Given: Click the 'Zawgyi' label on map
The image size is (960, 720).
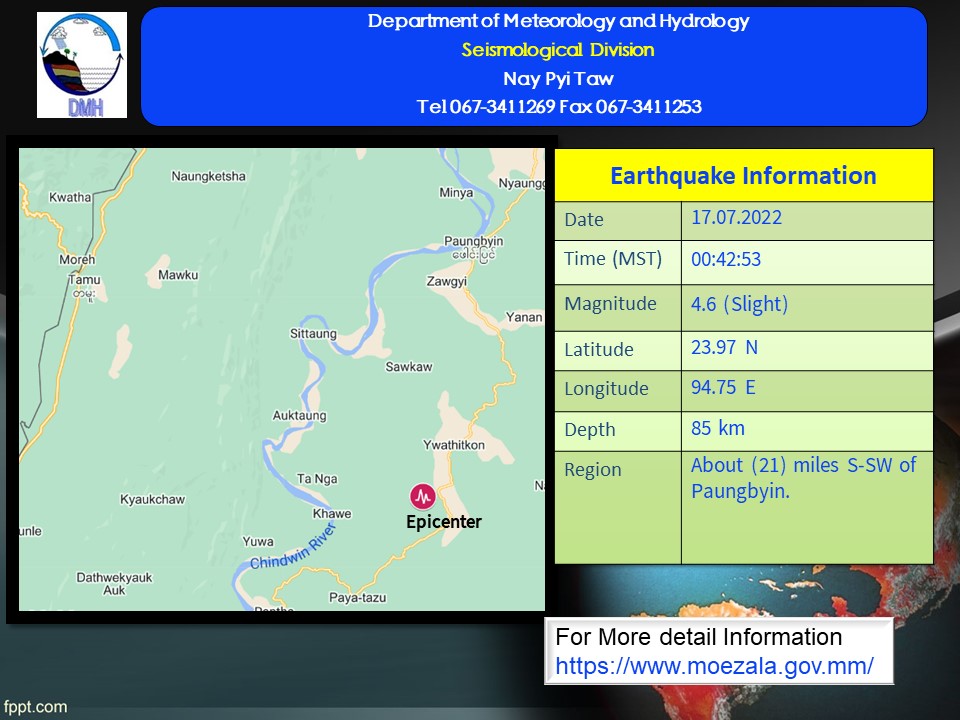Looking at the screenshot, I should [x=447, y=282].
